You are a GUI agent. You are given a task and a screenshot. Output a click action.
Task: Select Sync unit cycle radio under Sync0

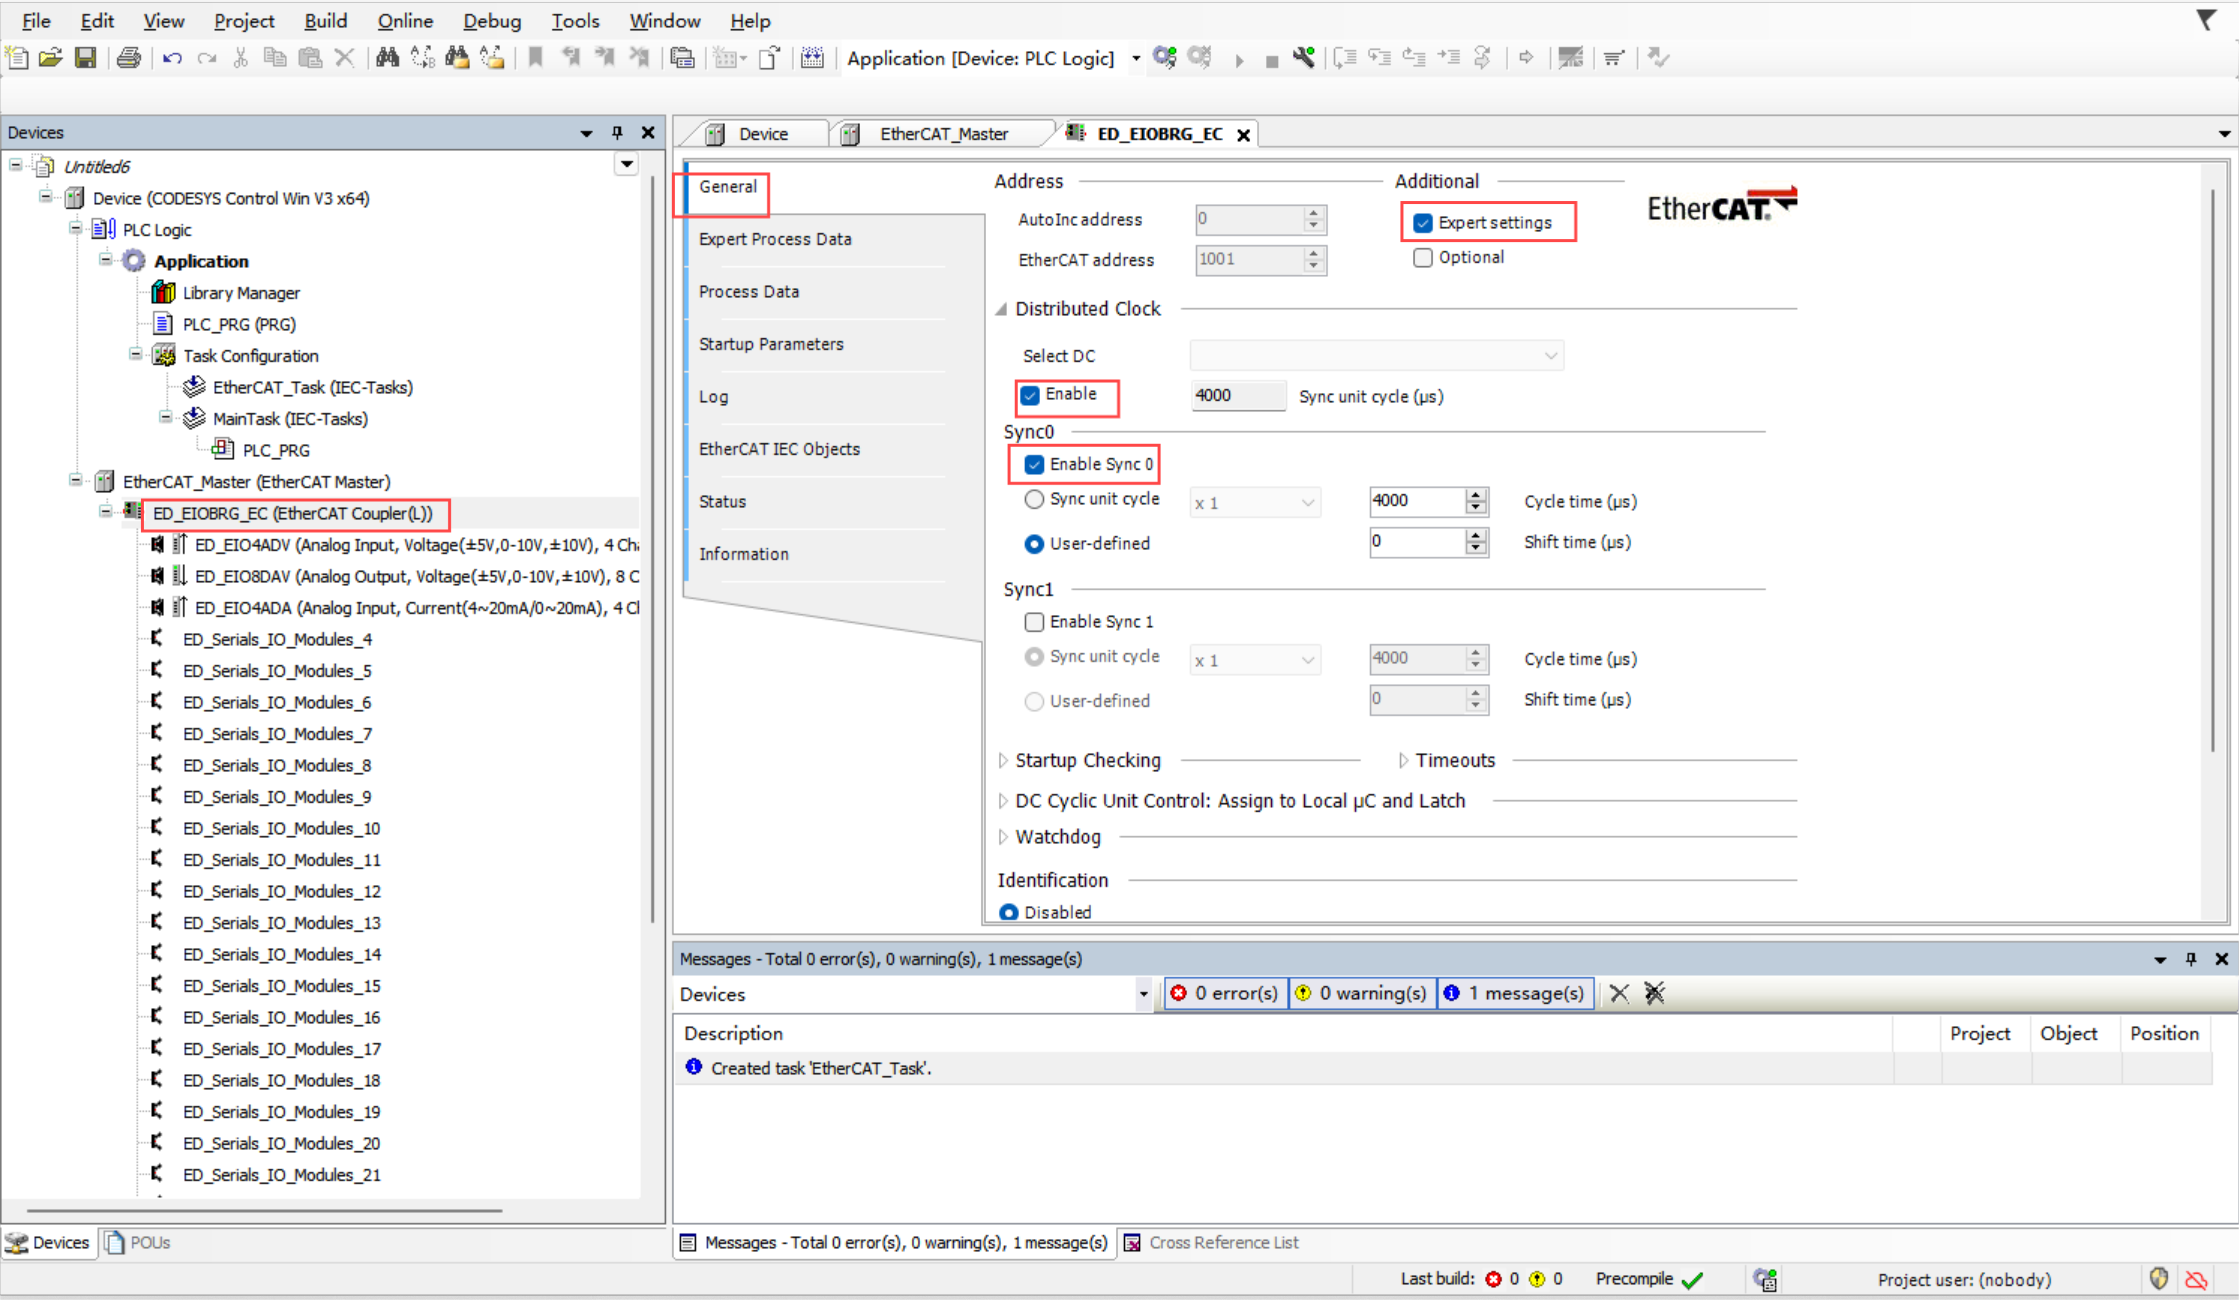1034,499
